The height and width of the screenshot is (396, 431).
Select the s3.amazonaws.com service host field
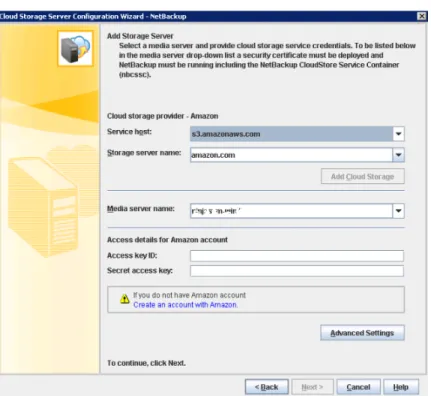pos(291,134)
